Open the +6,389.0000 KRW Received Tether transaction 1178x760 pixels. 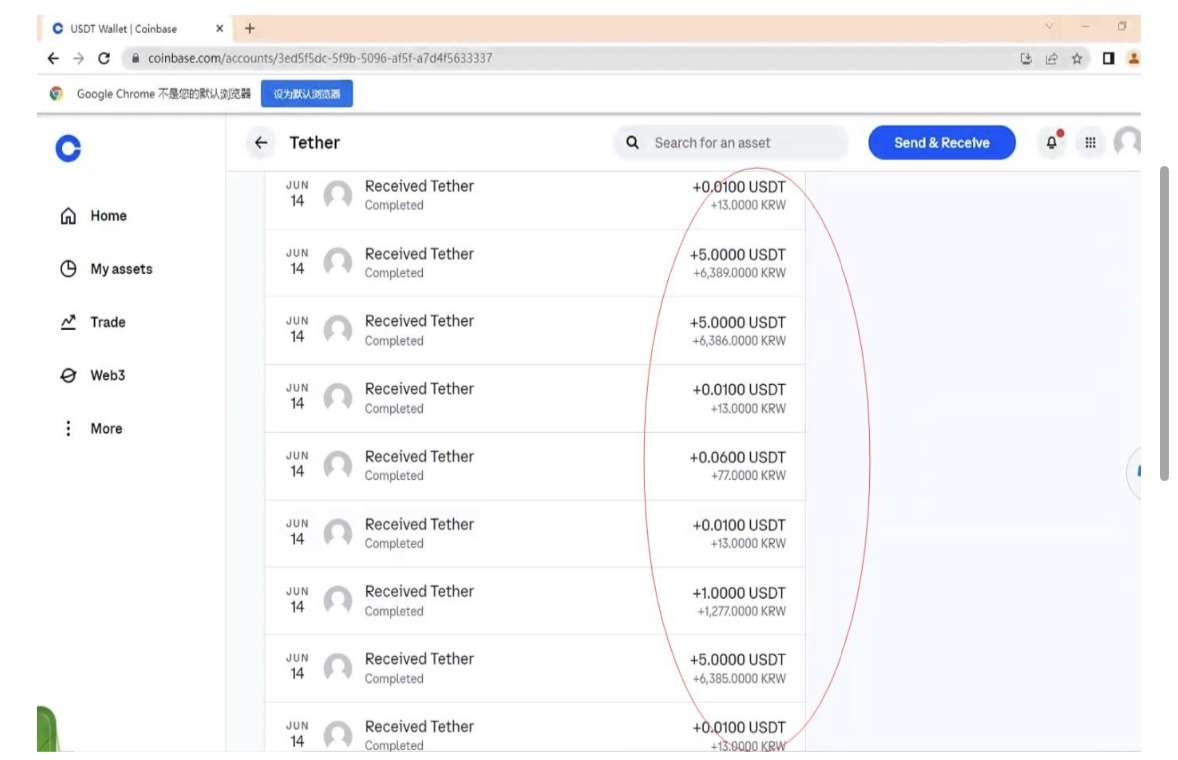pos(535,263)
